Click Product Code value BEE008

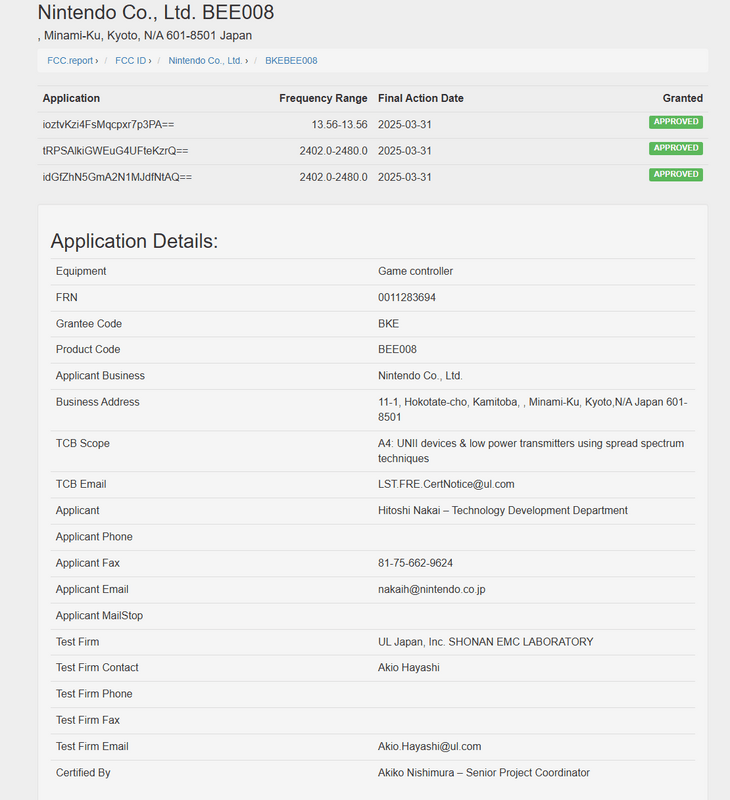point(397,349)
